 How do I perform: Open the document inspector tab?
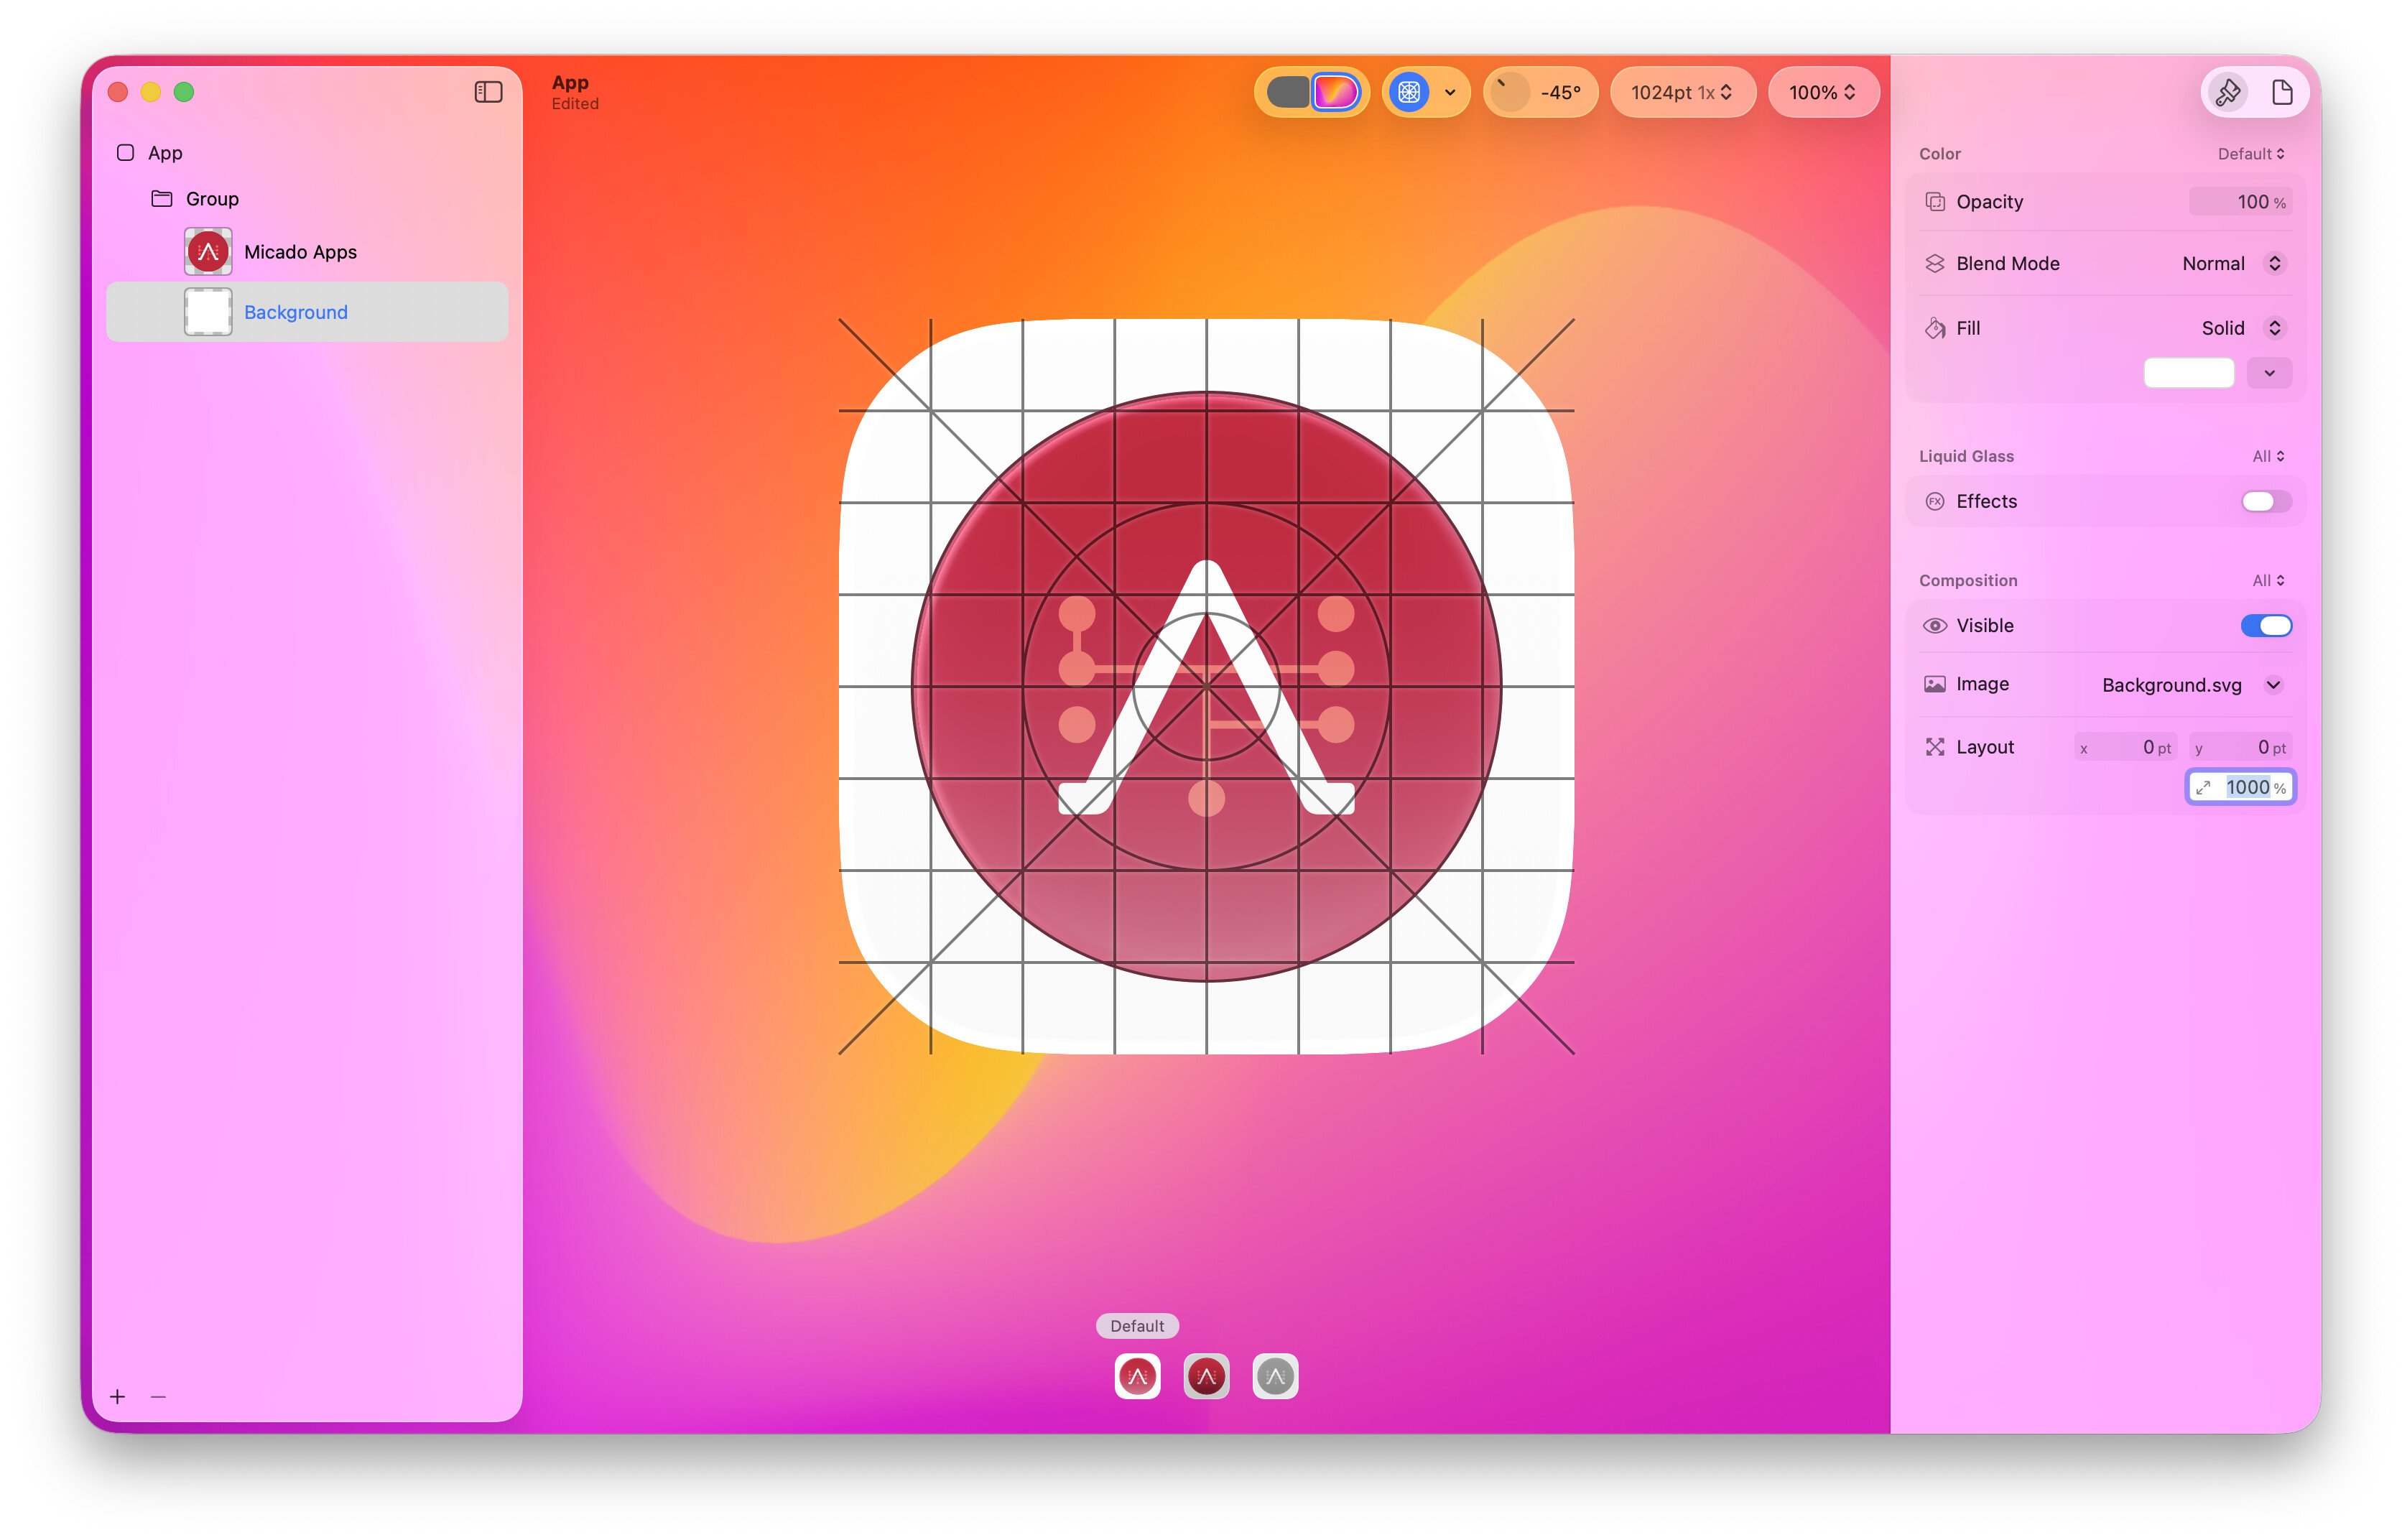click(2281, 92)
